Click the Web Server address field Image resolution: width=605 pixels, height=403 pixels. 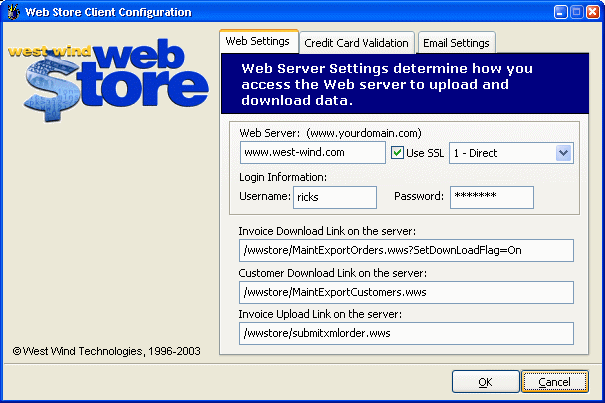pyautogui.click(x=312, y=153)
